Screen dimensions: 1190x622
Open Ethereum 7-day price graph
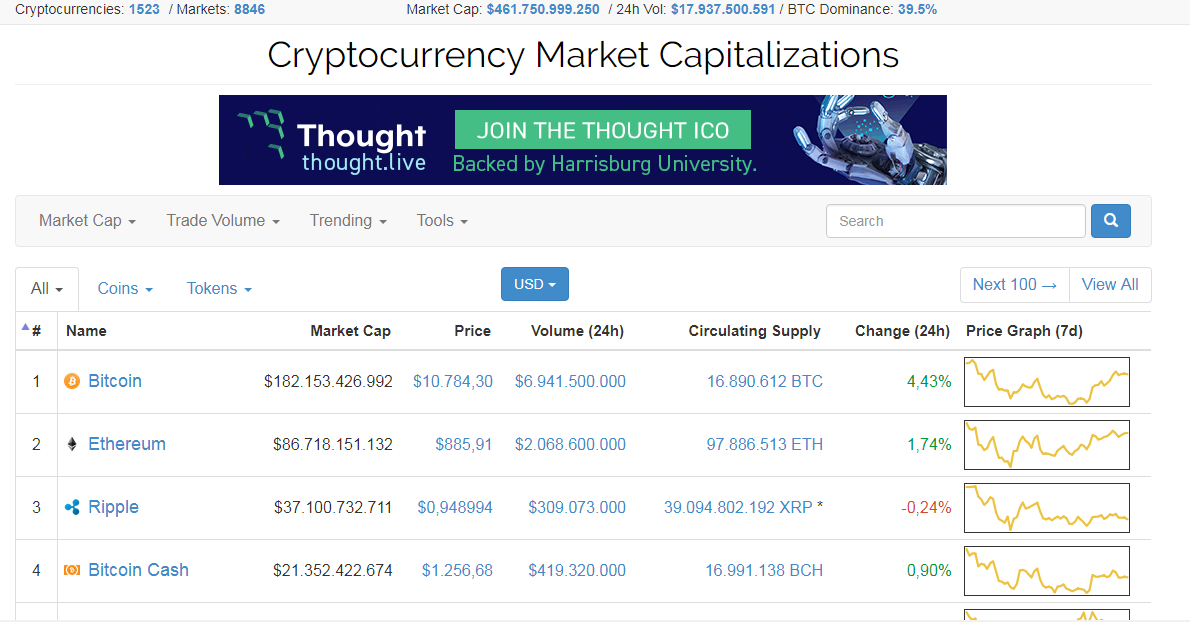point(1046,444)
